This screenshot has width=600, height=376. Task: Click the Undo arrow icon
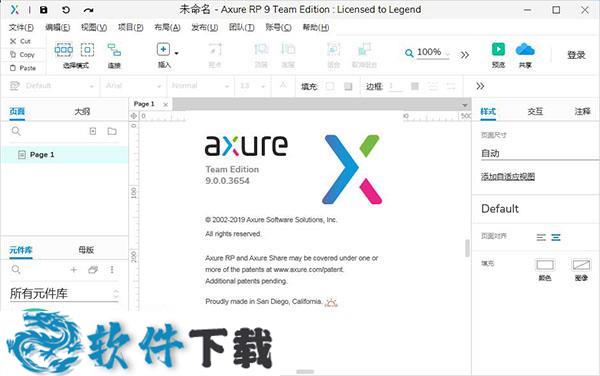66,10
